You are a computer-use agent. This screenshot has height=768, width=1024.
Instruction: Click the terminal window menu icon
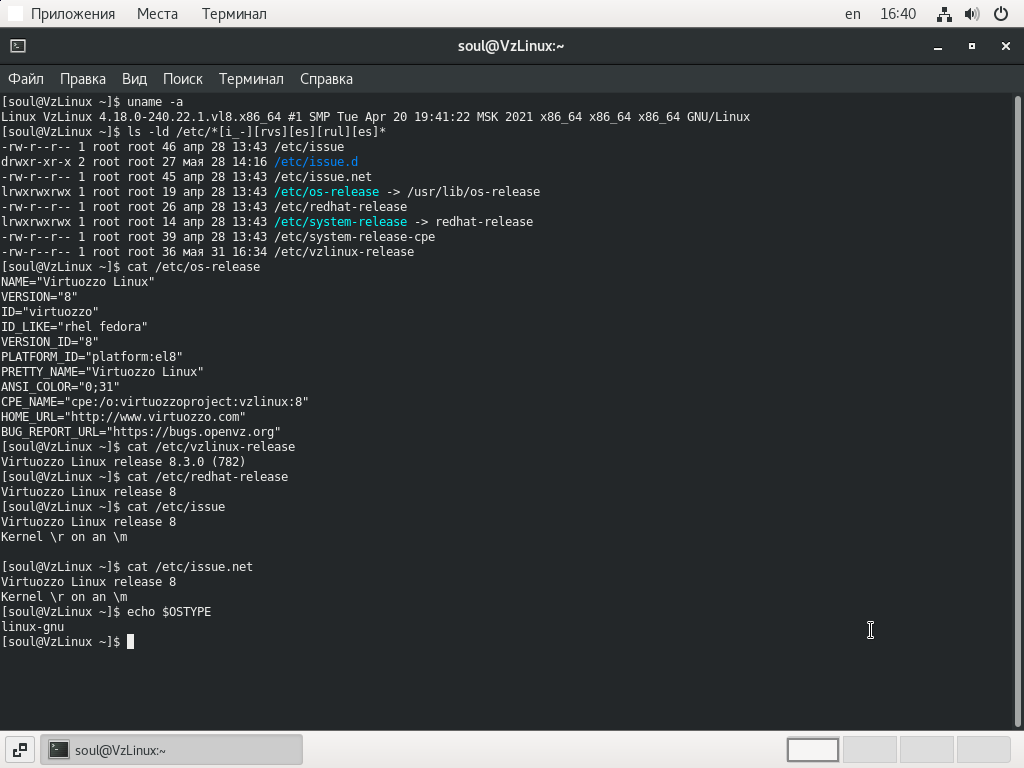18,46
